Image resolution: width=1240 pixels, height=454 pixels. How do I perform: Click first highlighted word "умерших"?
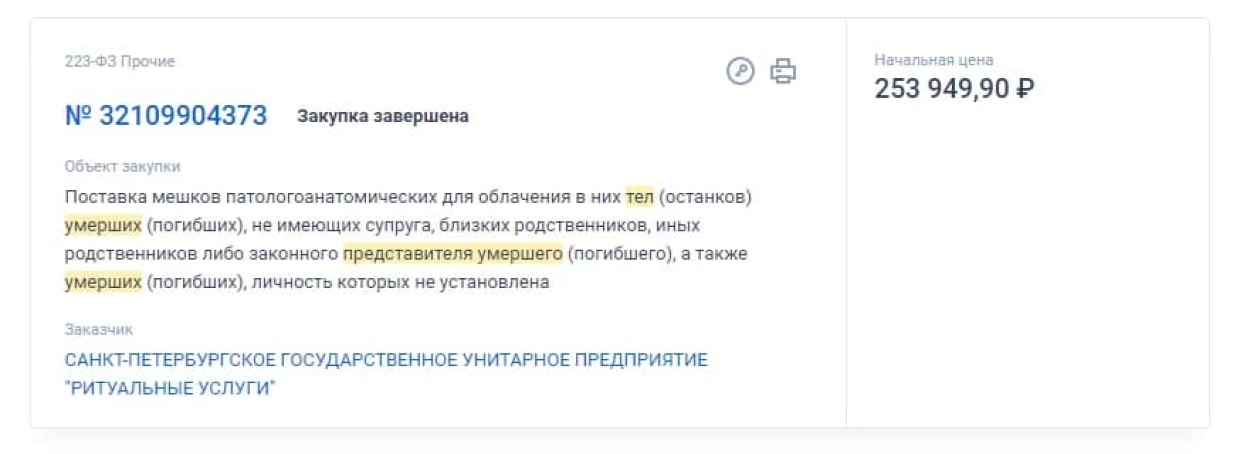coord(104,225)
